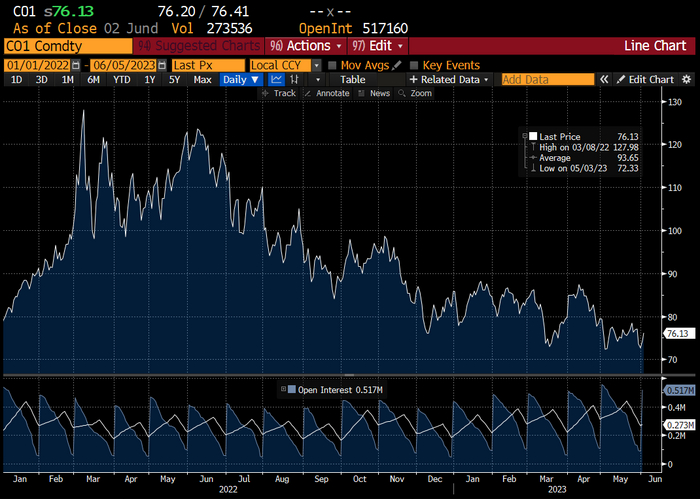Click the 0.517M open interest axis label
The height and width of the screenshot is (499, 700).
click(680, 391)
